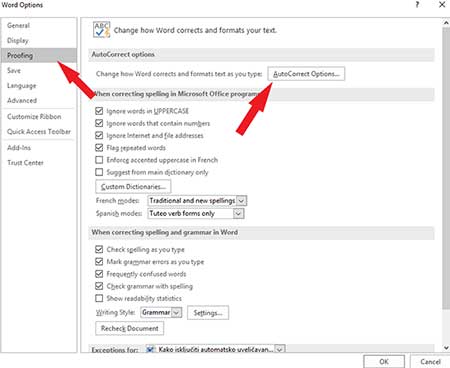Click the ABC proofing checkmark icon
This screenshot has height=368, width=450.
(101, 30)
